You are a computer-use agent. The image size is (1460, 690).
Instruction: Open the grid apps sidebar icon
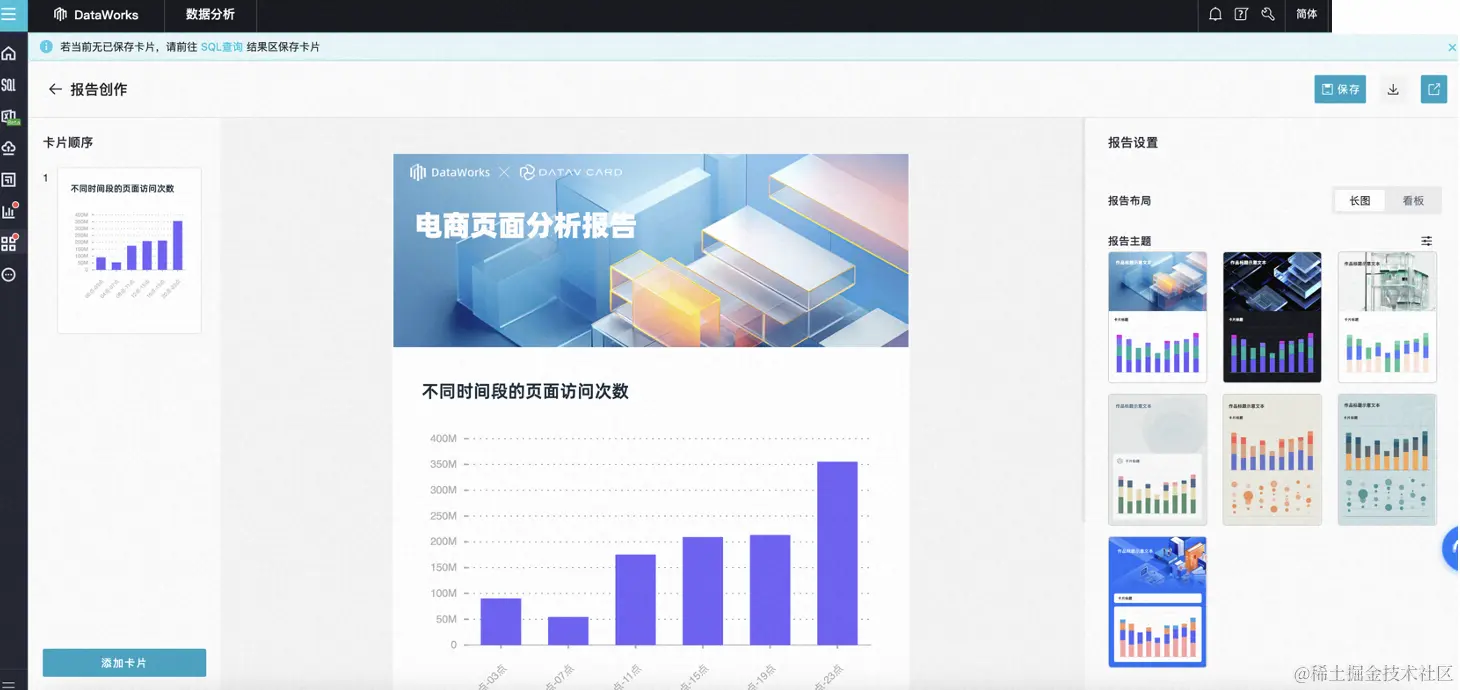(x=9, y=243)
